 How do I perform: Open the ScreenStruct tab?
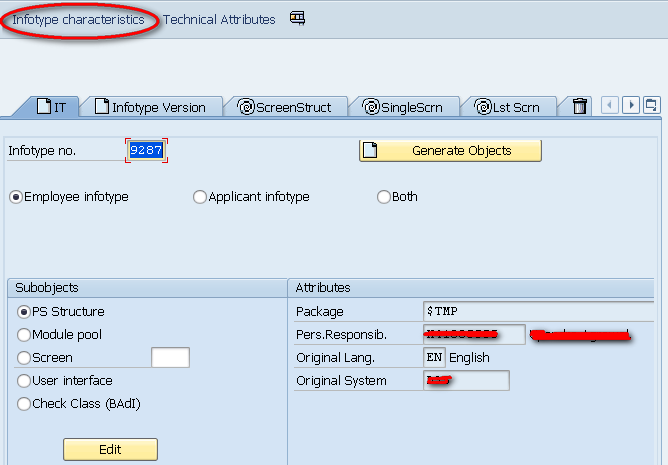tap(285, 107)
